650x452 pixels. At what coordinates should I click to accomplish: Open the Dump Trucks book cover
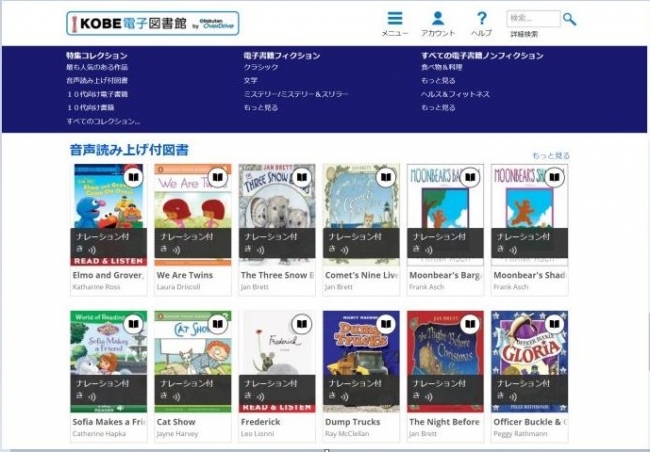[x=361, y=362]
